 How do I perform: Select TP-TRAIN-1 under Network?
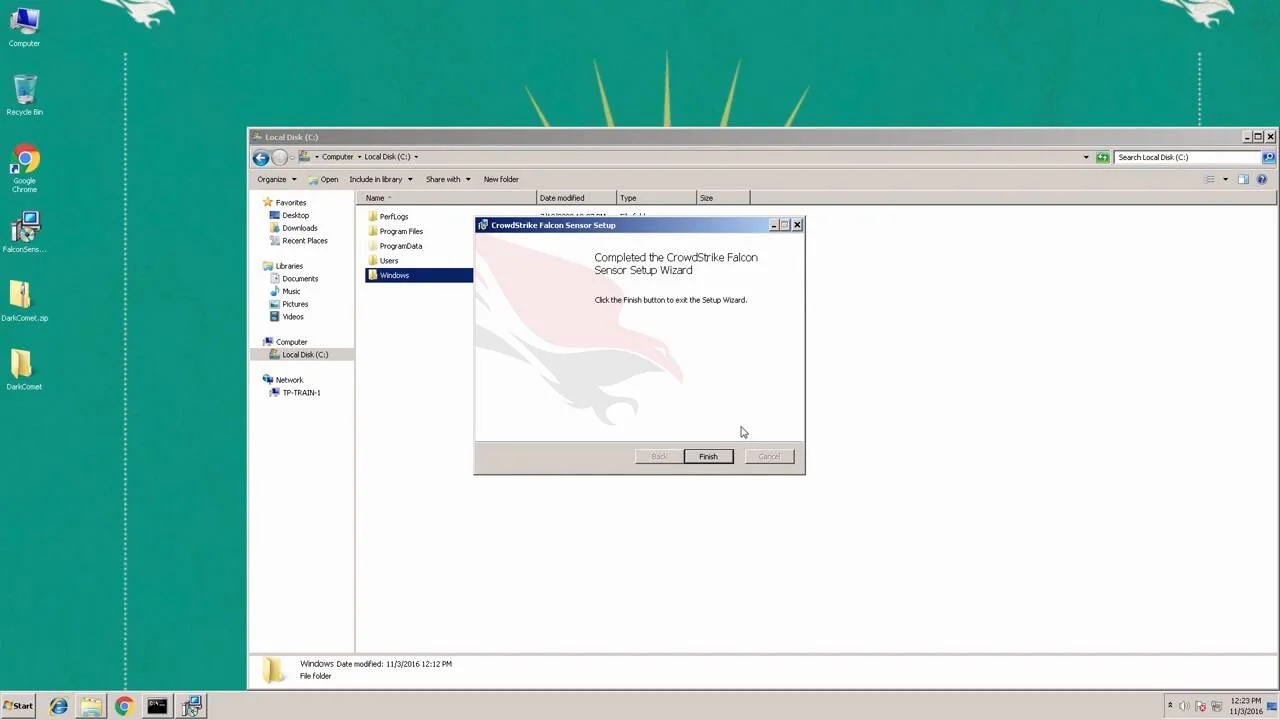[x=295, y=393]
